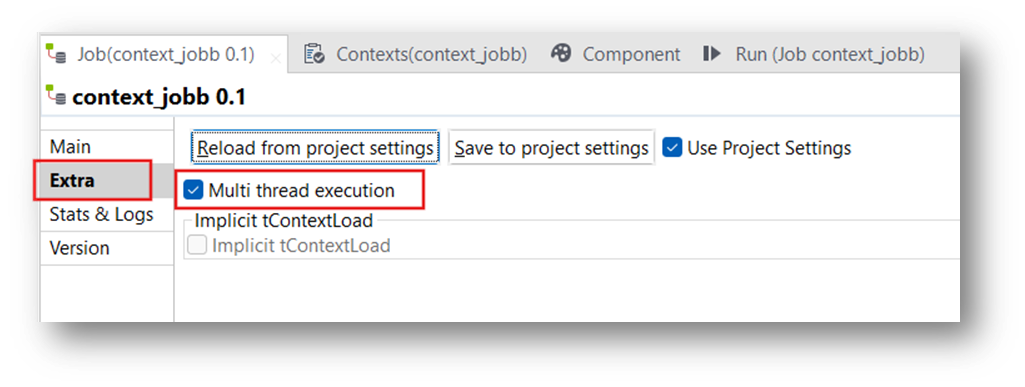The height and width of the screenshot is (387, 1025).
Task: Toggle the Use Project Settings checkbox
Action: pos(672,148)
